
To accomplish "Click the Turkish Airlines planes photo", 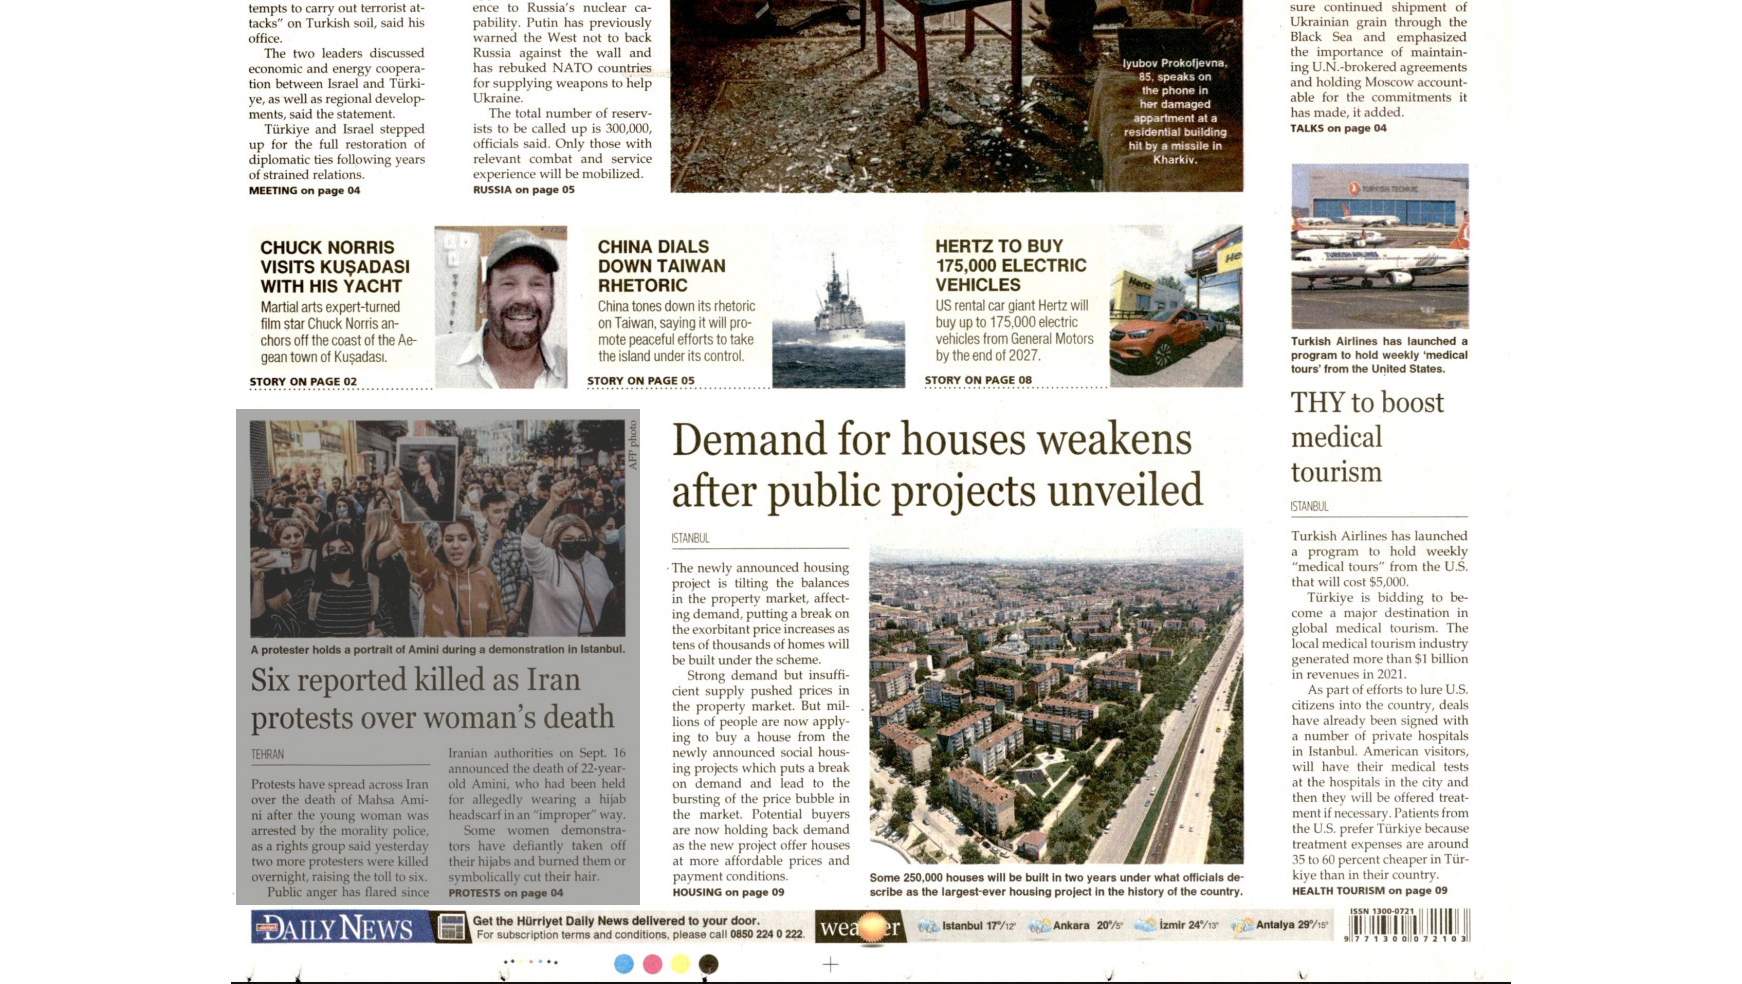I will (x=1379, y=246).
